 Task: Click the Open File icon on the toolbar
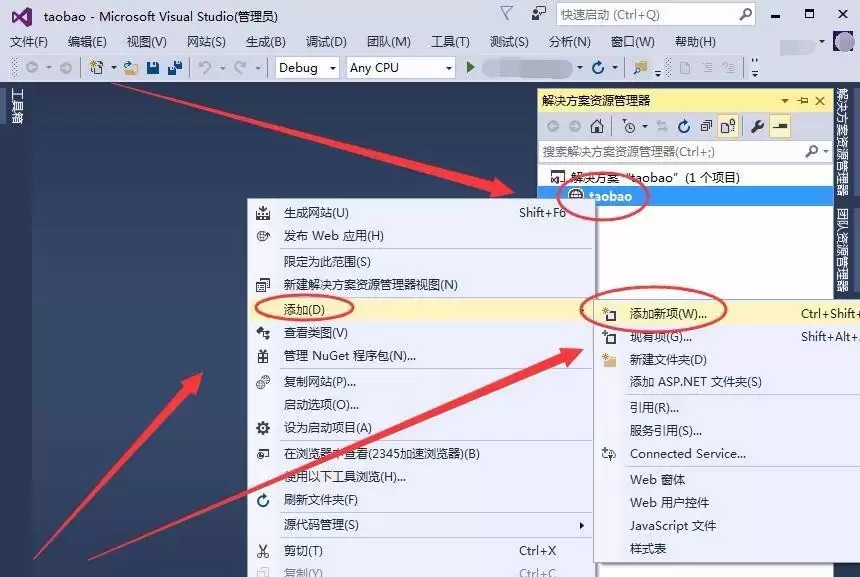tap(130, 68)
